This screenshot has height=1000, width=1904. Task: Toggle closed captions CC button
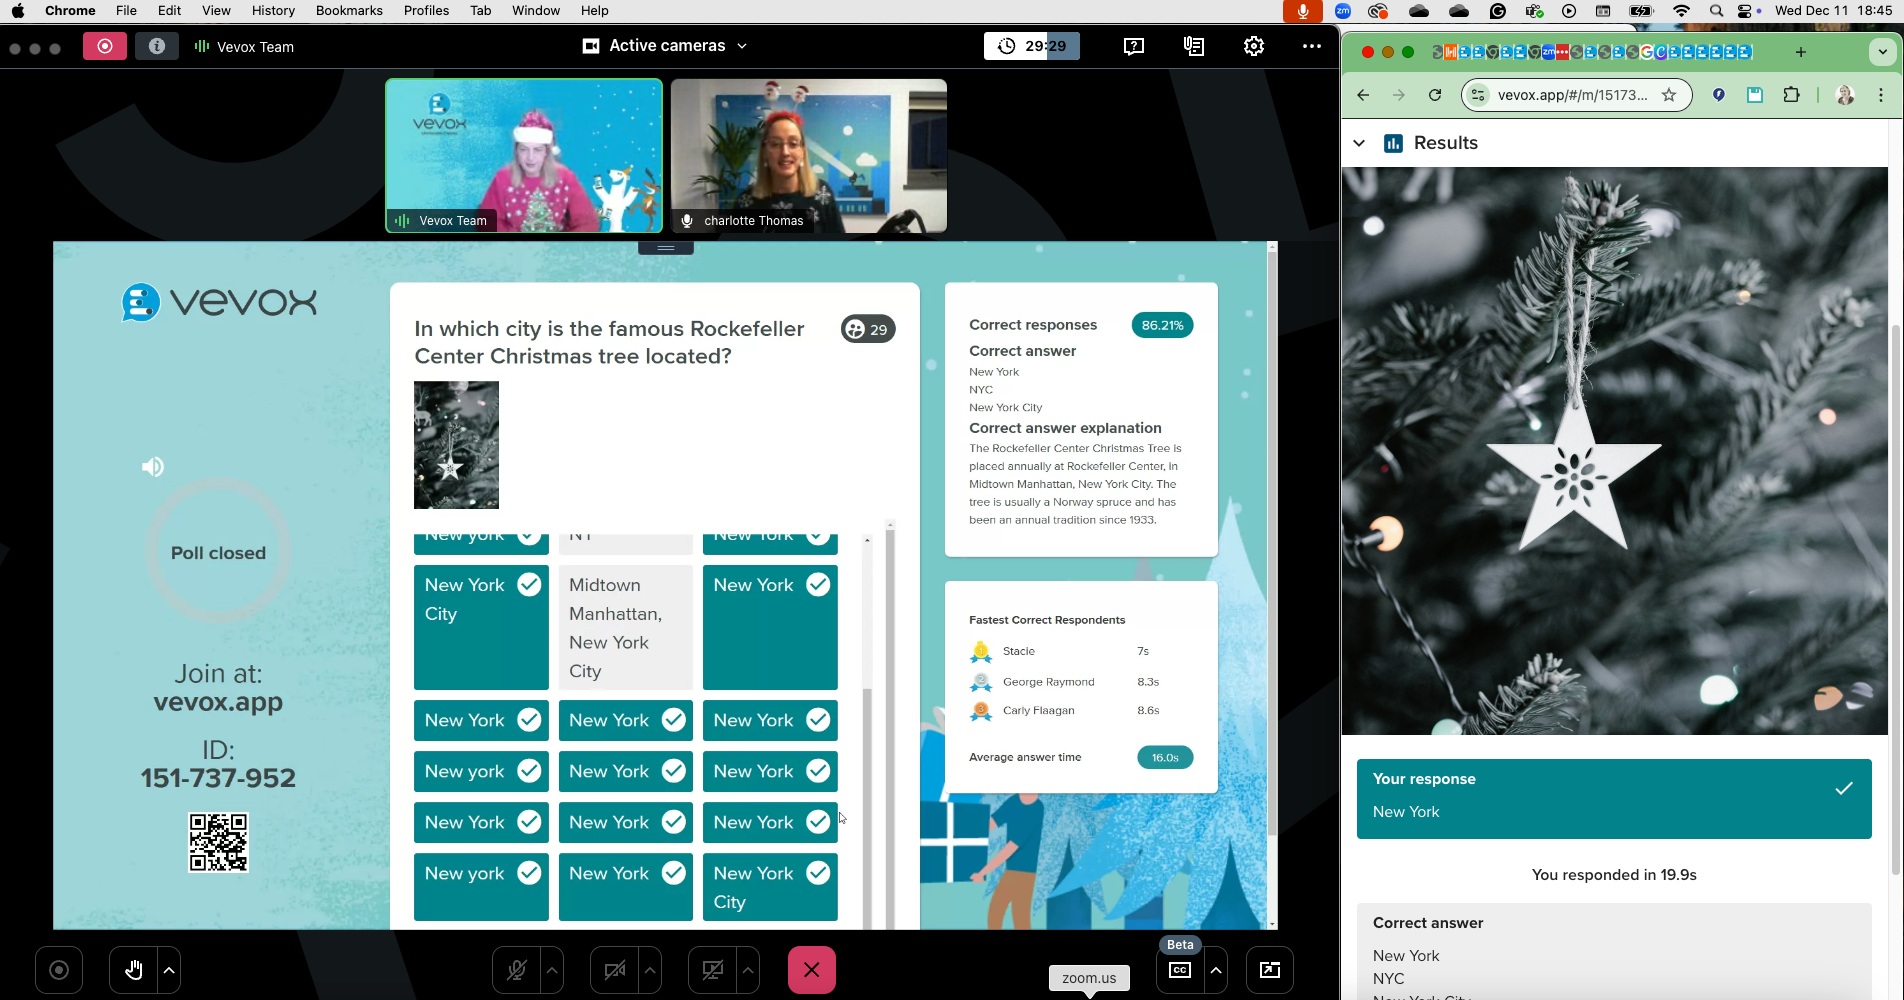(x=1180, y=970)
